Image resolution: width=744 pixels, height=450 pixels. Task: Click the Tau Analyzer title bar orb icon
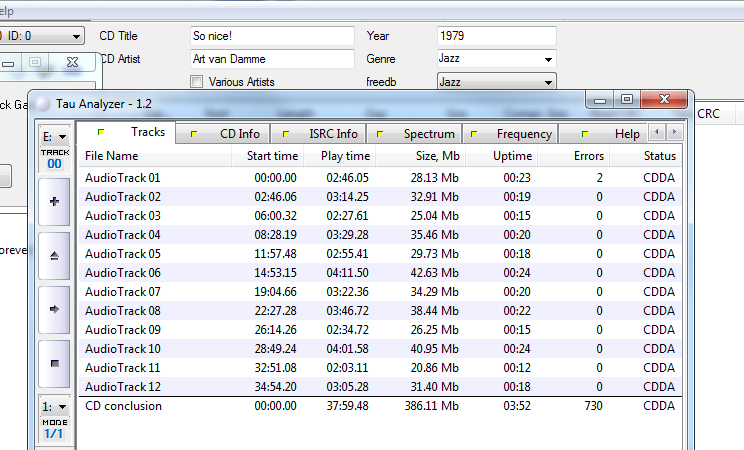[43, 103]
